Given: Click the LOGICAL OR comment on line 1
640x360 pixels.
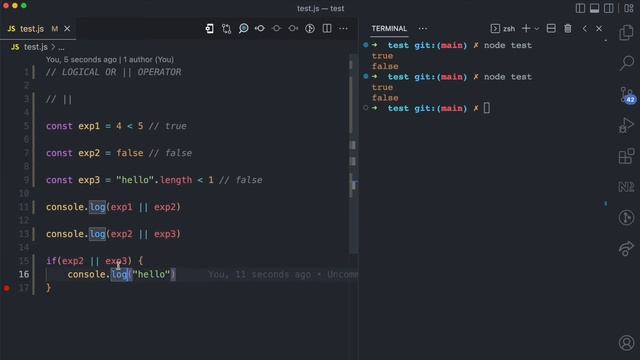Looking at the screenshot, I should pyautogui.click(x=113, y=72).
